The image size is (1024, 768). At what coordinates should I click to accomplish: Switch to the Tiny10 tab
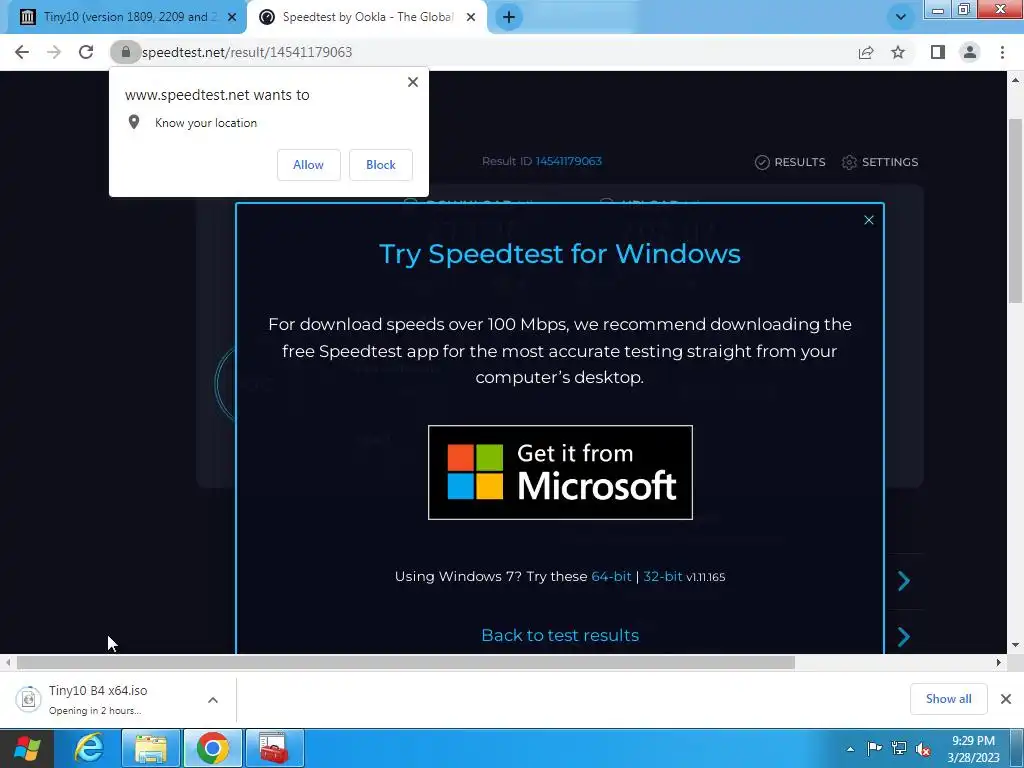click(x=127, y=17)
